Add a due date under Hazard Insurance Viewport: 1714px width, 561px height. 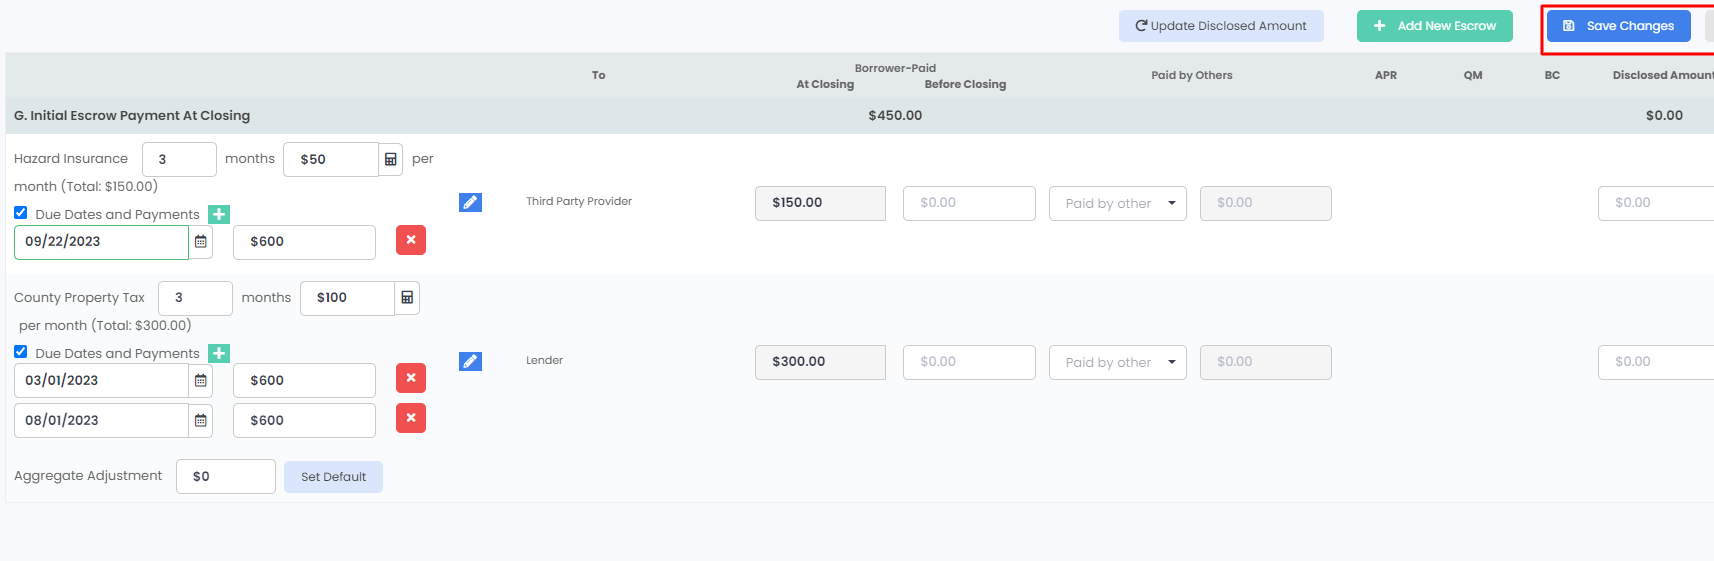click(219, 214)
